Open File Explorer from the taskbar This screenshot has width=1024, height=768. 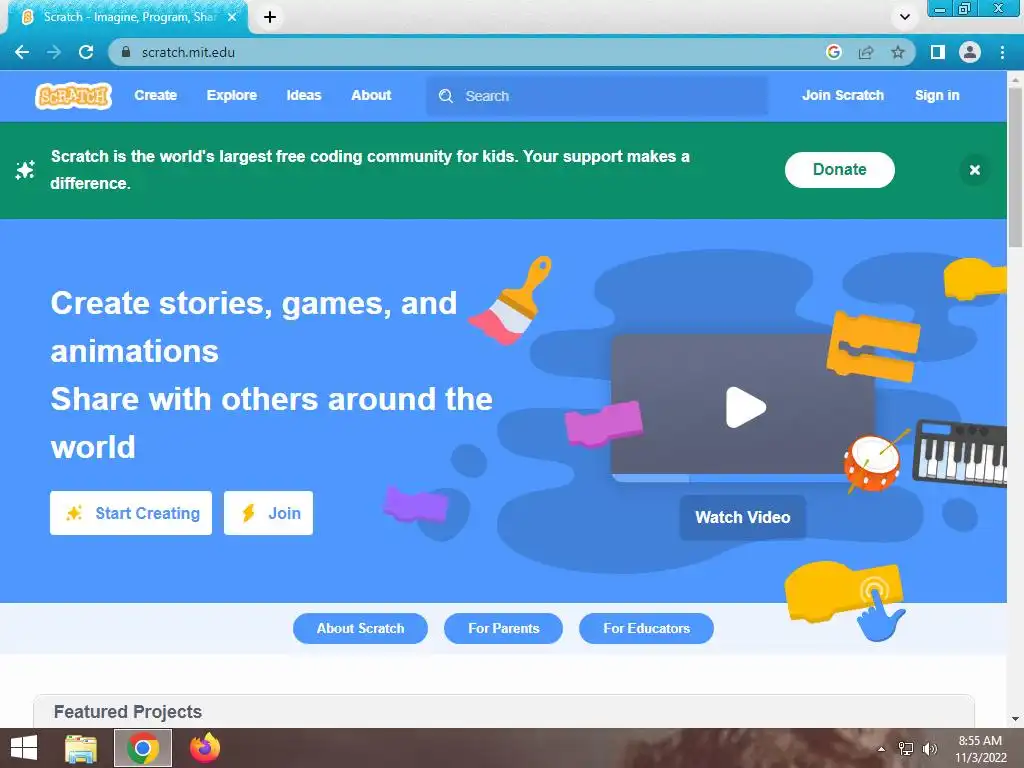click(x=81, y=748)
